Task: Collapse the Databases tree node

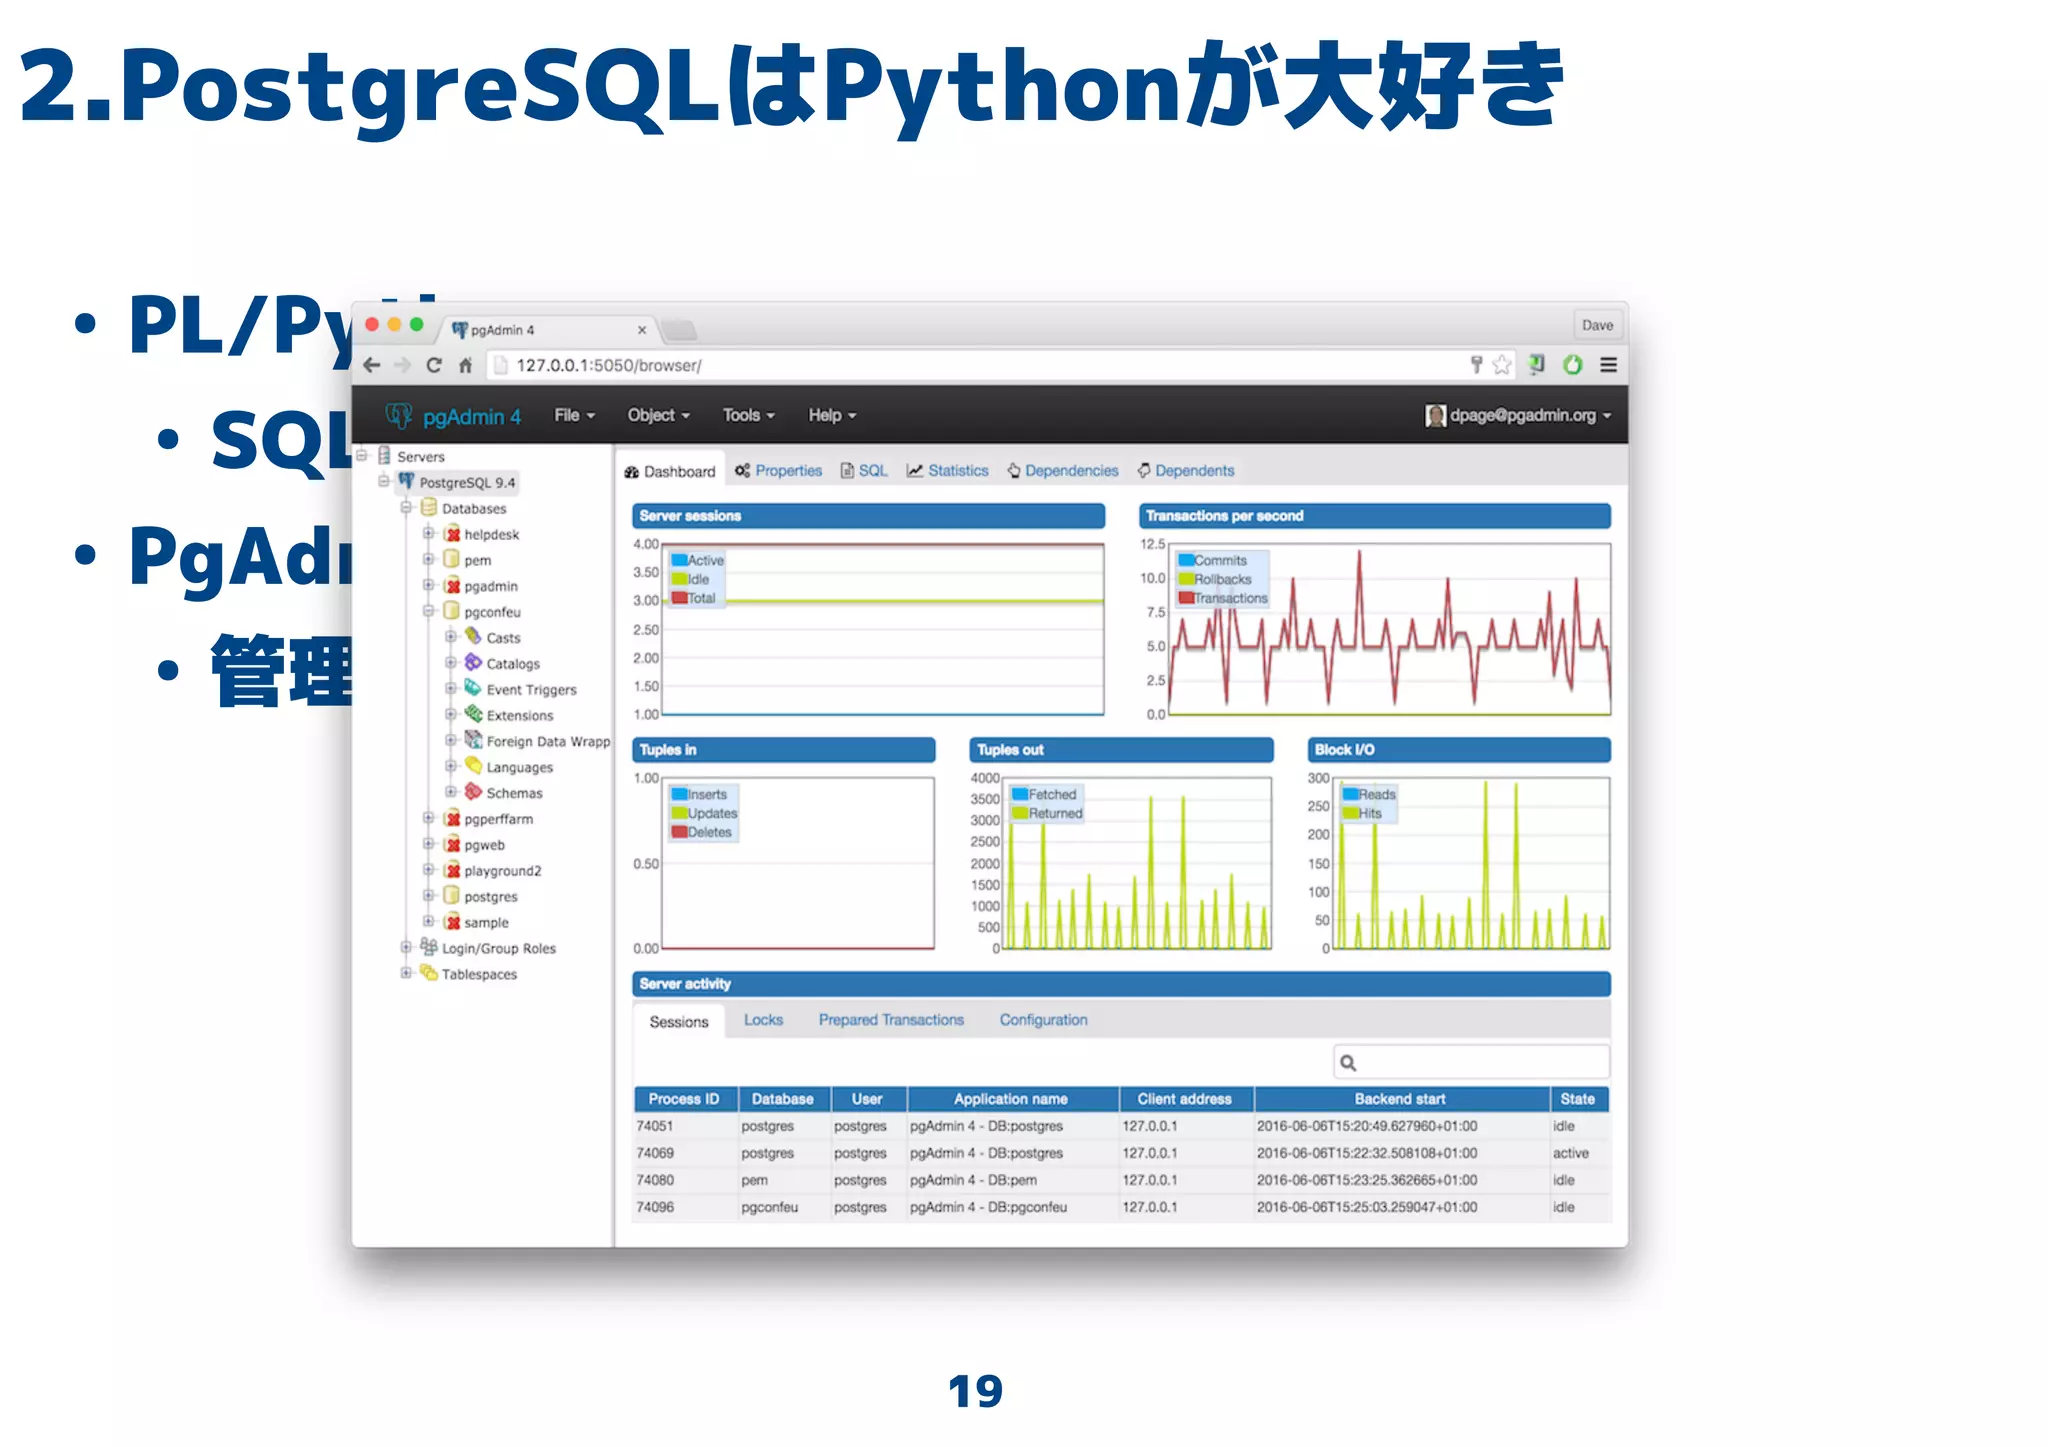Action: [407, 508]
